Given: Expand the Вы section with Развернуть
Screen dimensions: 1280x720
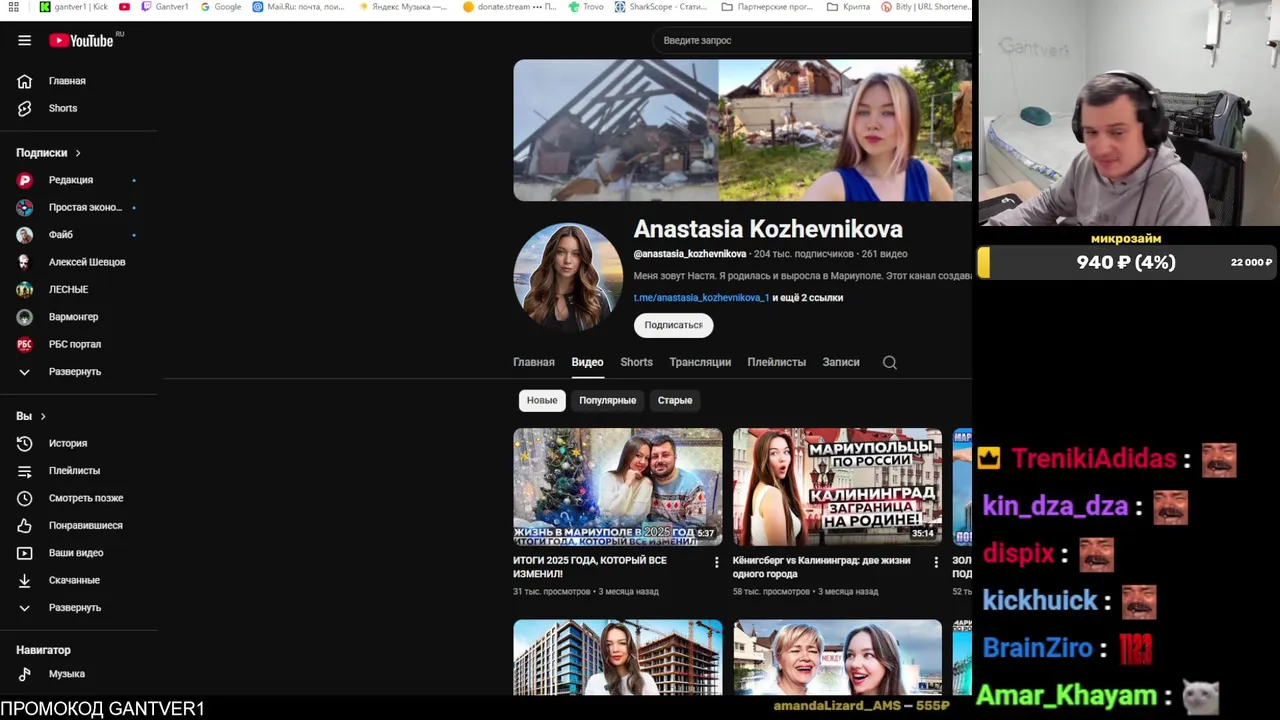Looking at the screenshot, I should (x=75, y=608).
